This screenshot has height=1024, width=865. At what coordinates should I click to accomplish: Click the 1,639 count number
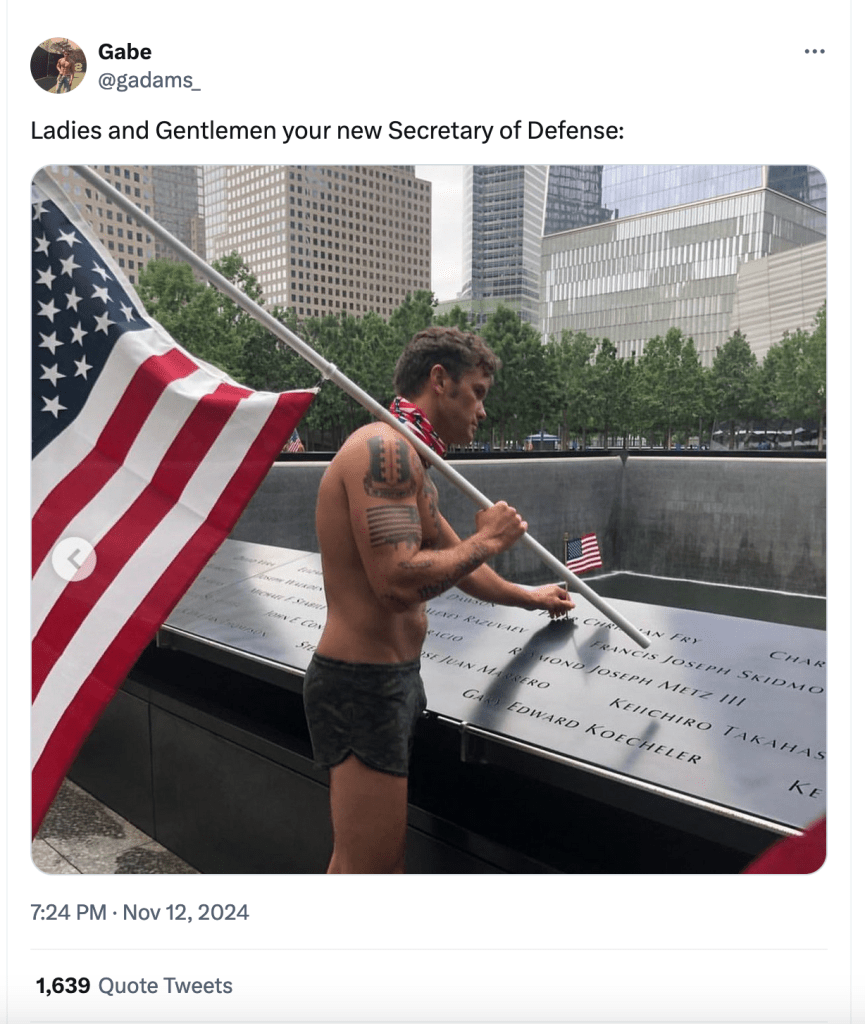coord(63,985)
